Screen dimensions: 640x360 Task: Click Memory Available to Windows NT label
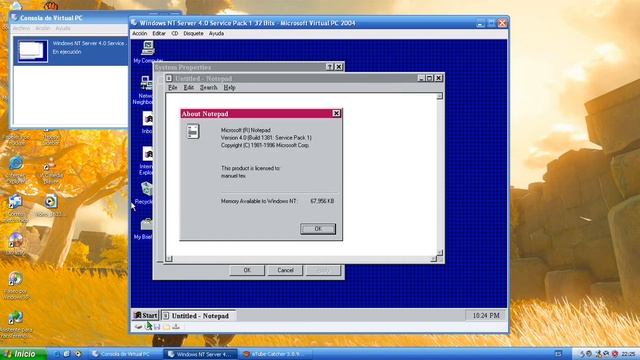coord(259,201)
